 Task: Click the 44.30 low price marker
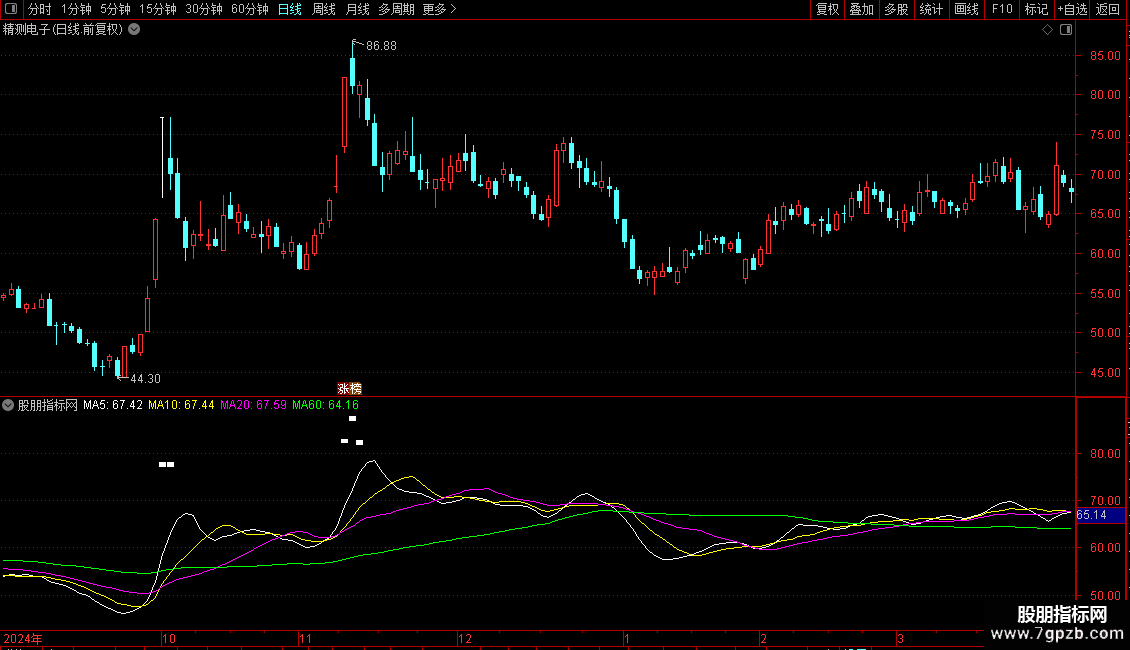pyautogui.click(x=144, y=379)
